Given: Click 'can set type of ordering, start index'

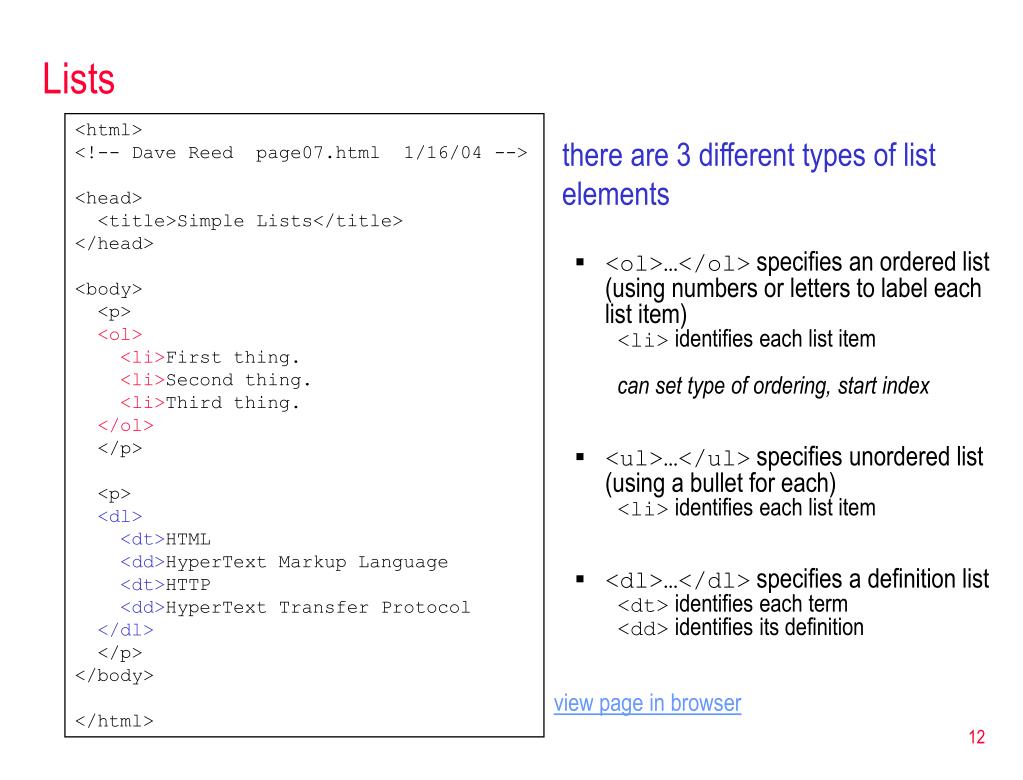Looking at the screenshot, I should click(x=773, y=386).
